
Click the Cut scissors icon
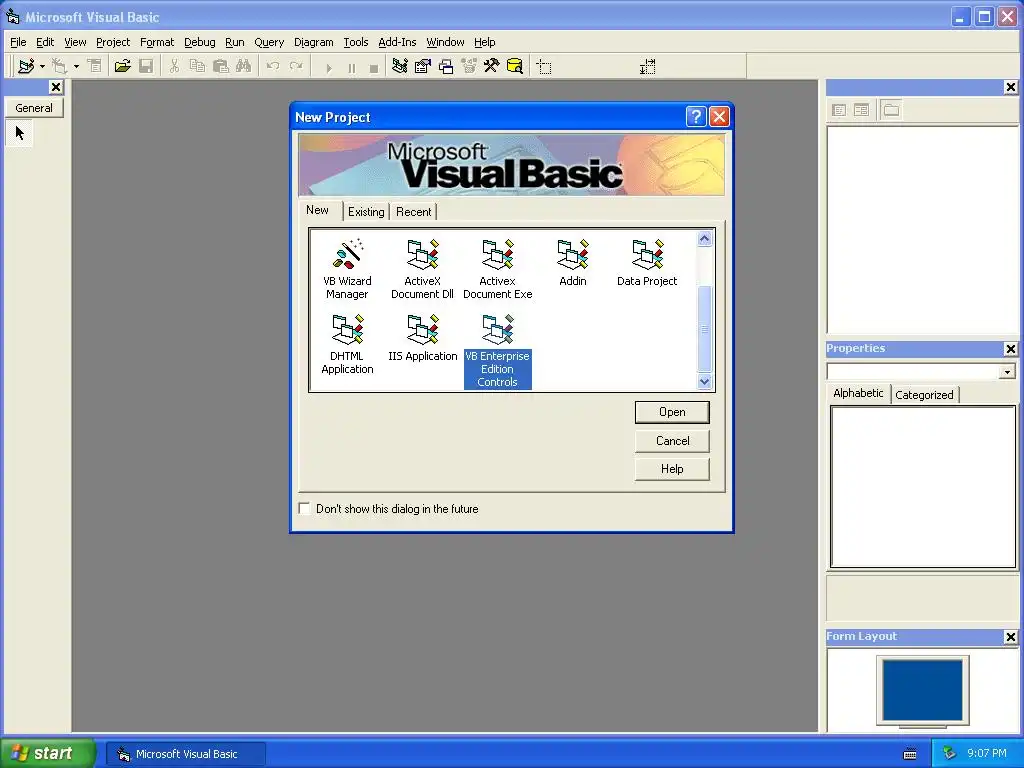[174, 66]
